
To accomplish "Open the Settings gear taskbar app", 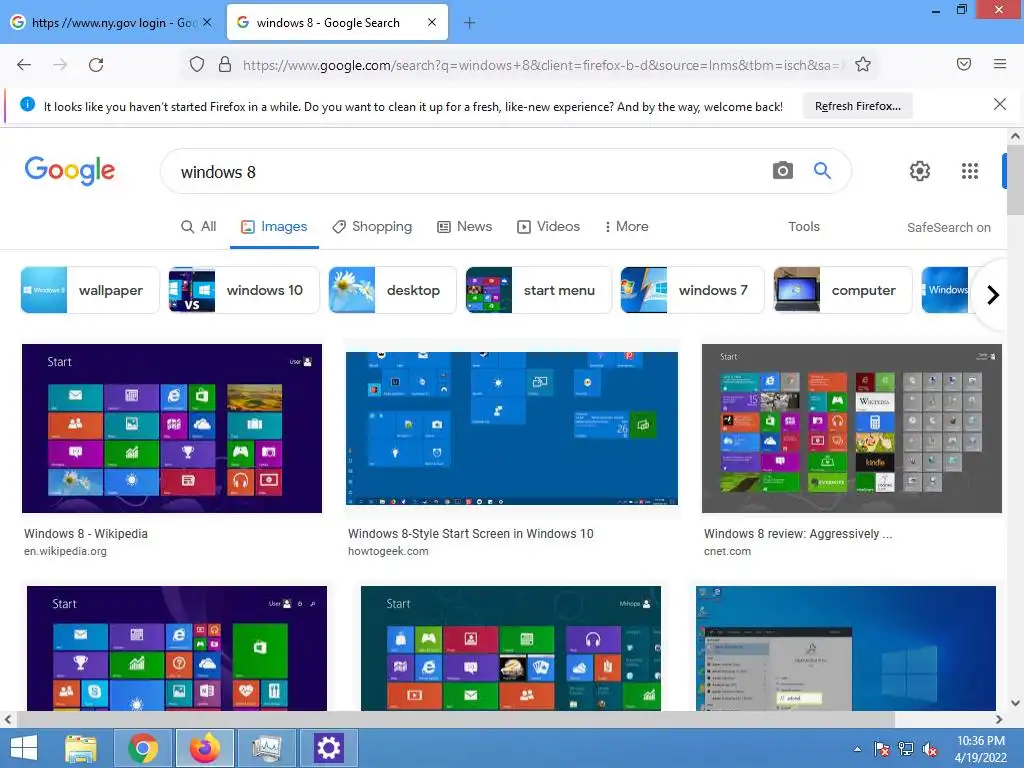I will click(328, 748).
